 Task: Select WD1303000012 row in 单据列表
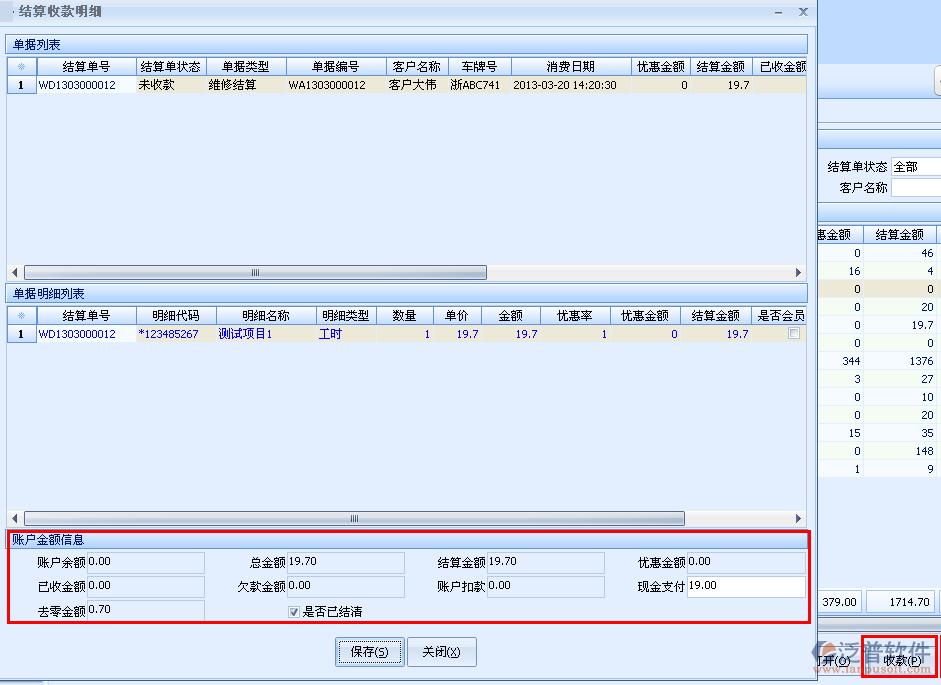(77, 85)
